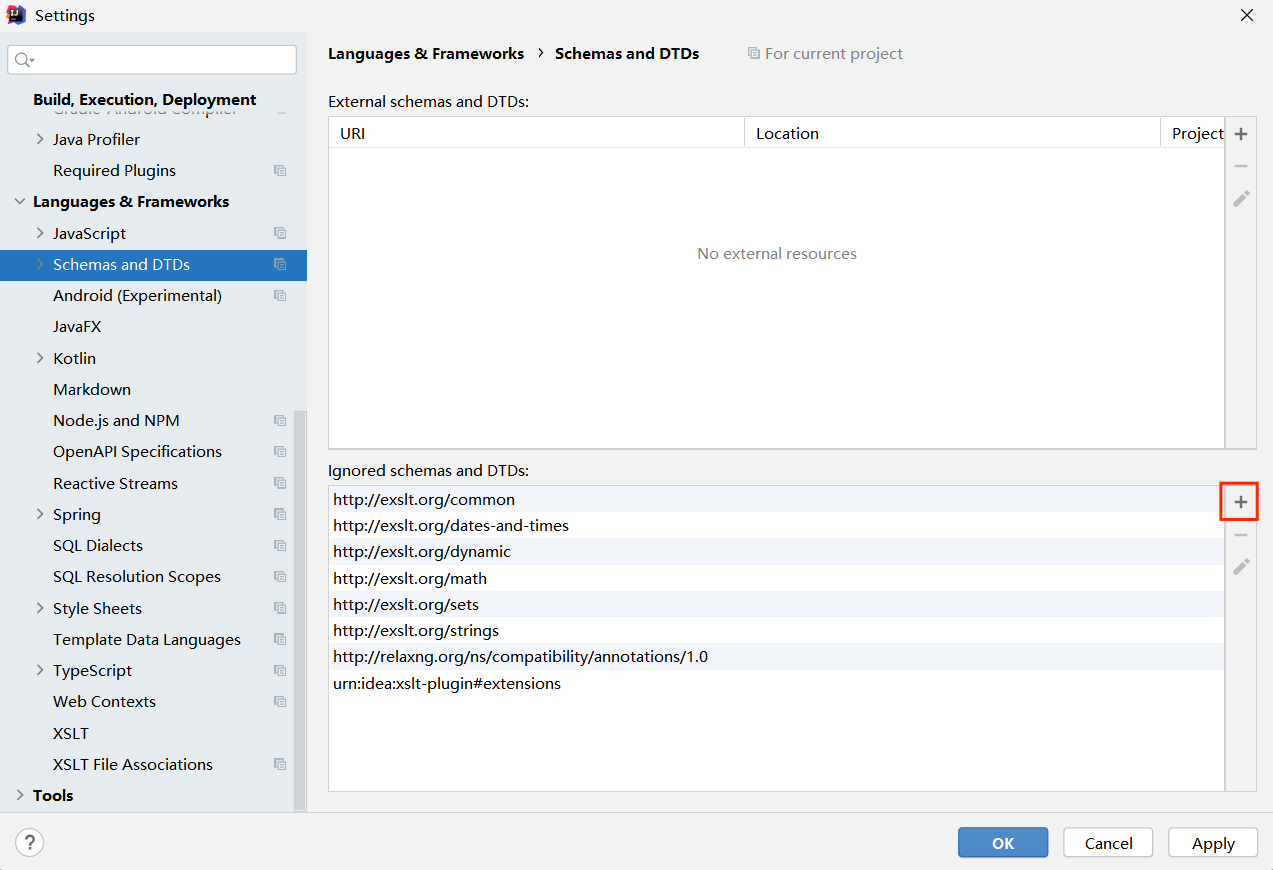Expand the Schemas and DTDs node

pyautogui.click(x=40, y=265)
